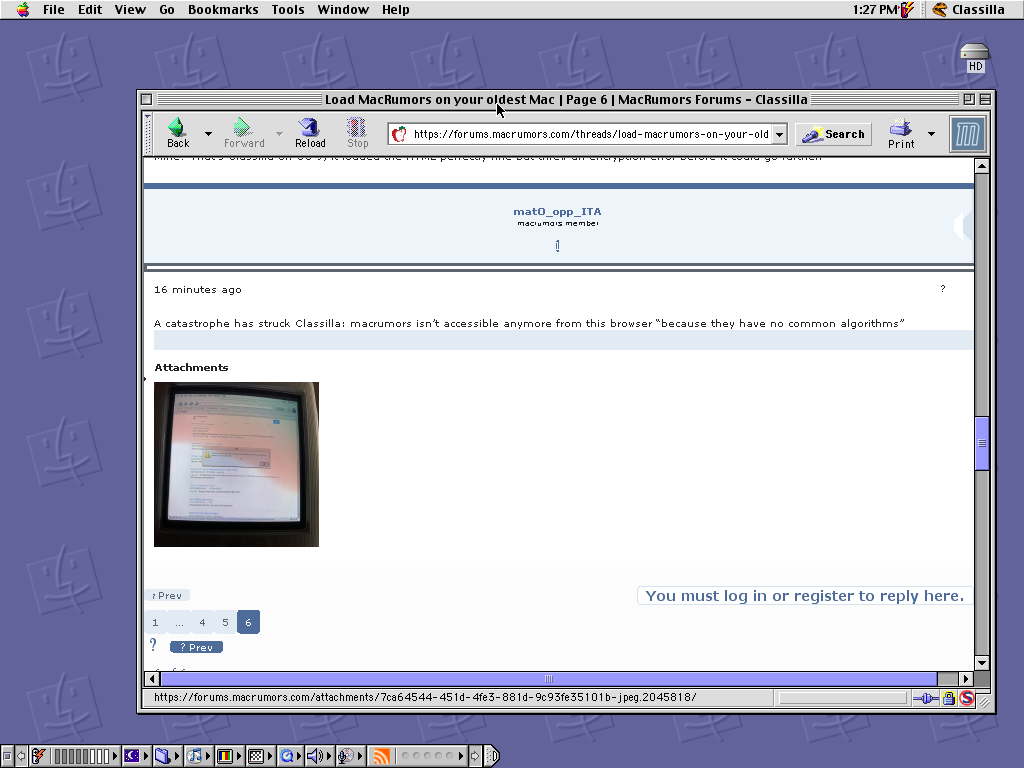Screen dimensions: 1024x768
Task: Open the Help menu
Action: tap(396, 10)
